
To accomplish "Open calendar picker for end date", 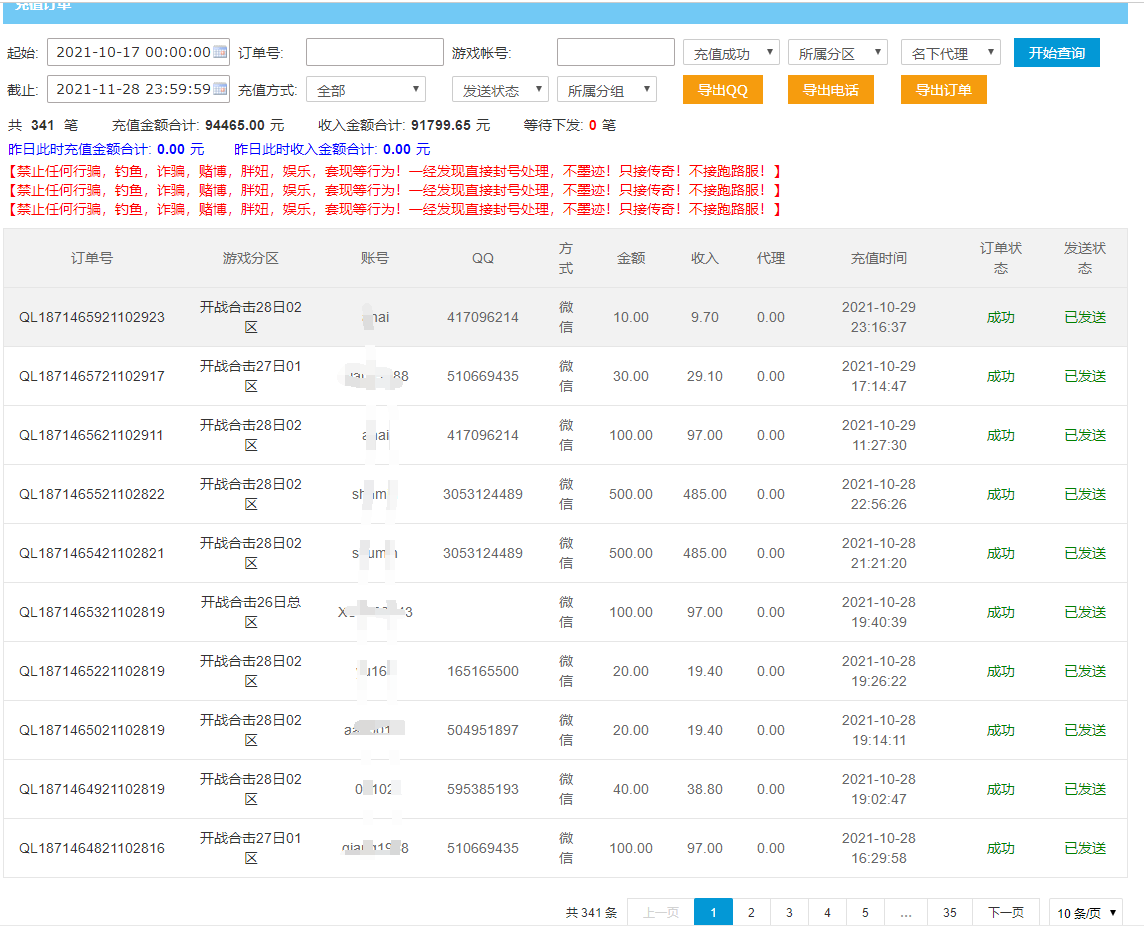I will pyautogui.click(x=220, y=89).
